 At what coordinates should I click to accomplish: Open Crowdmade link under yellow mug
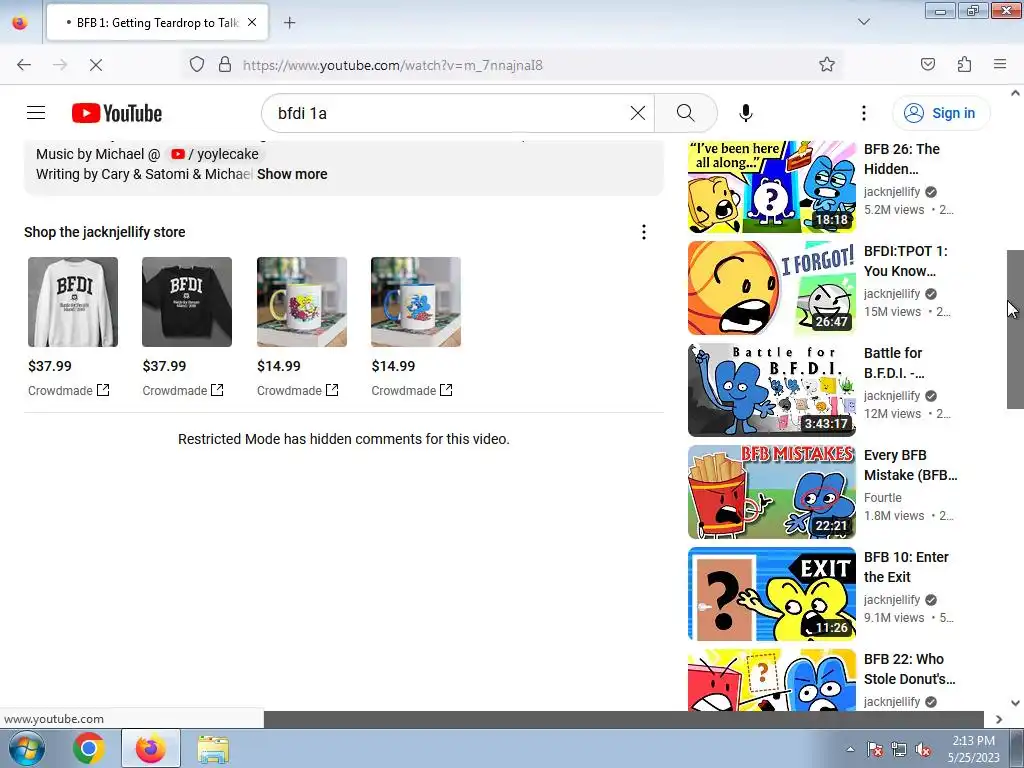[x=298, y=391]
